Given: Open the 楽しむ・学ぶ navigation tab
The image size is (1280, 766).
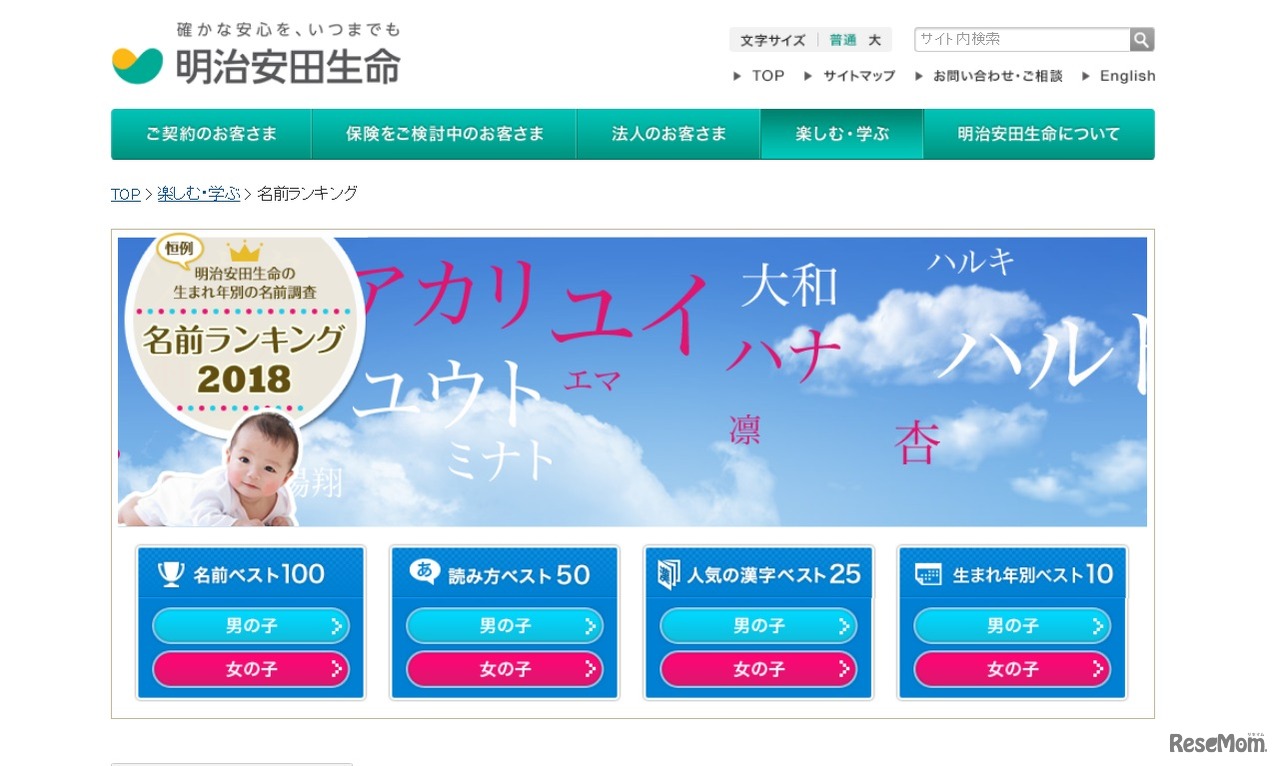Looking at the screenshot, I should (x=842, y=134).
